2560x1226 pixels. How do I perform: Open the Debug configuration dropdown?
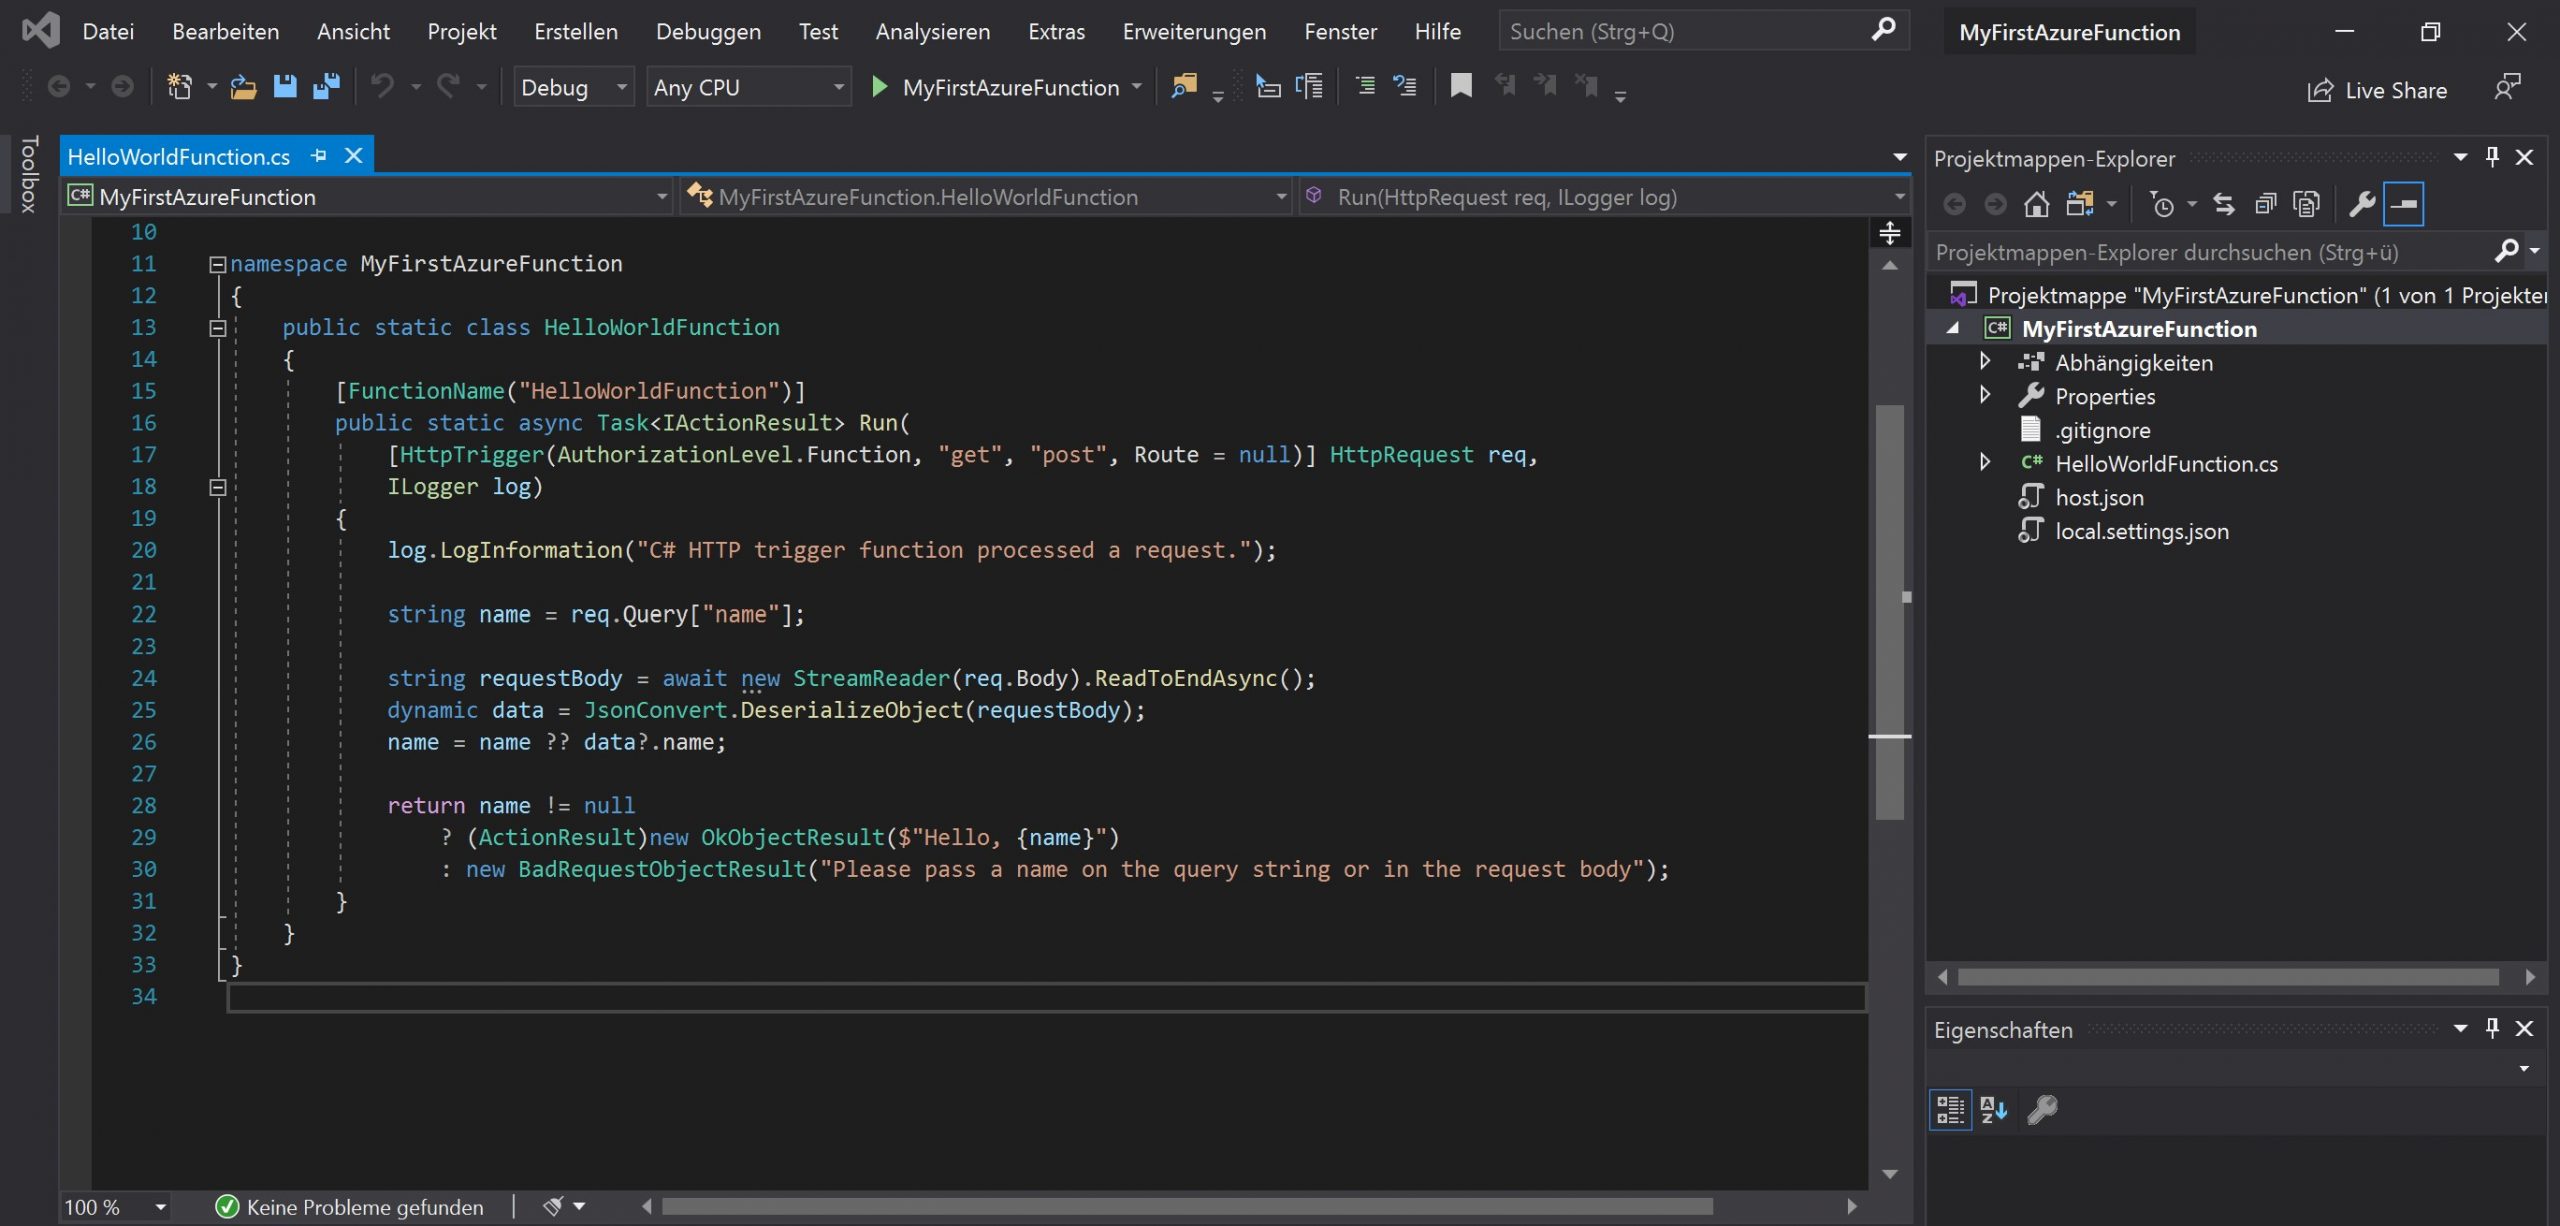click(x=572, y=88)
